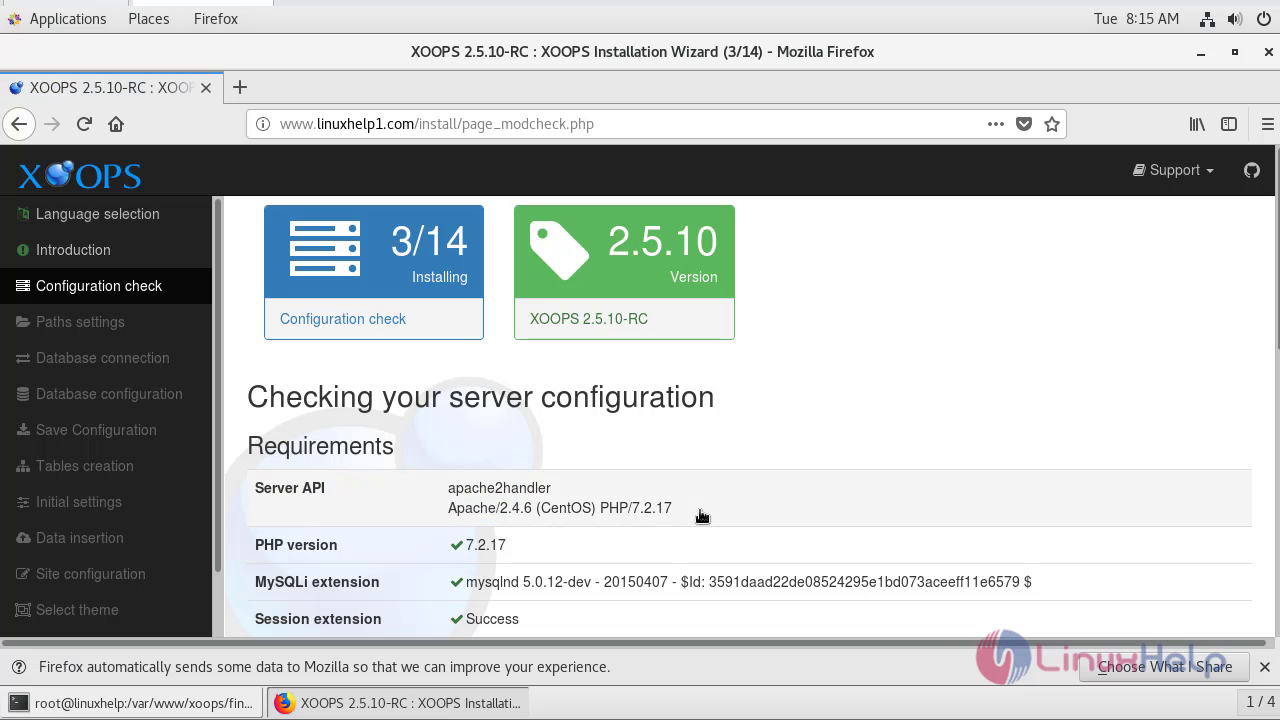Open the Library bookmarks icon
1280x720 pixels.
tap(1197, 124)
